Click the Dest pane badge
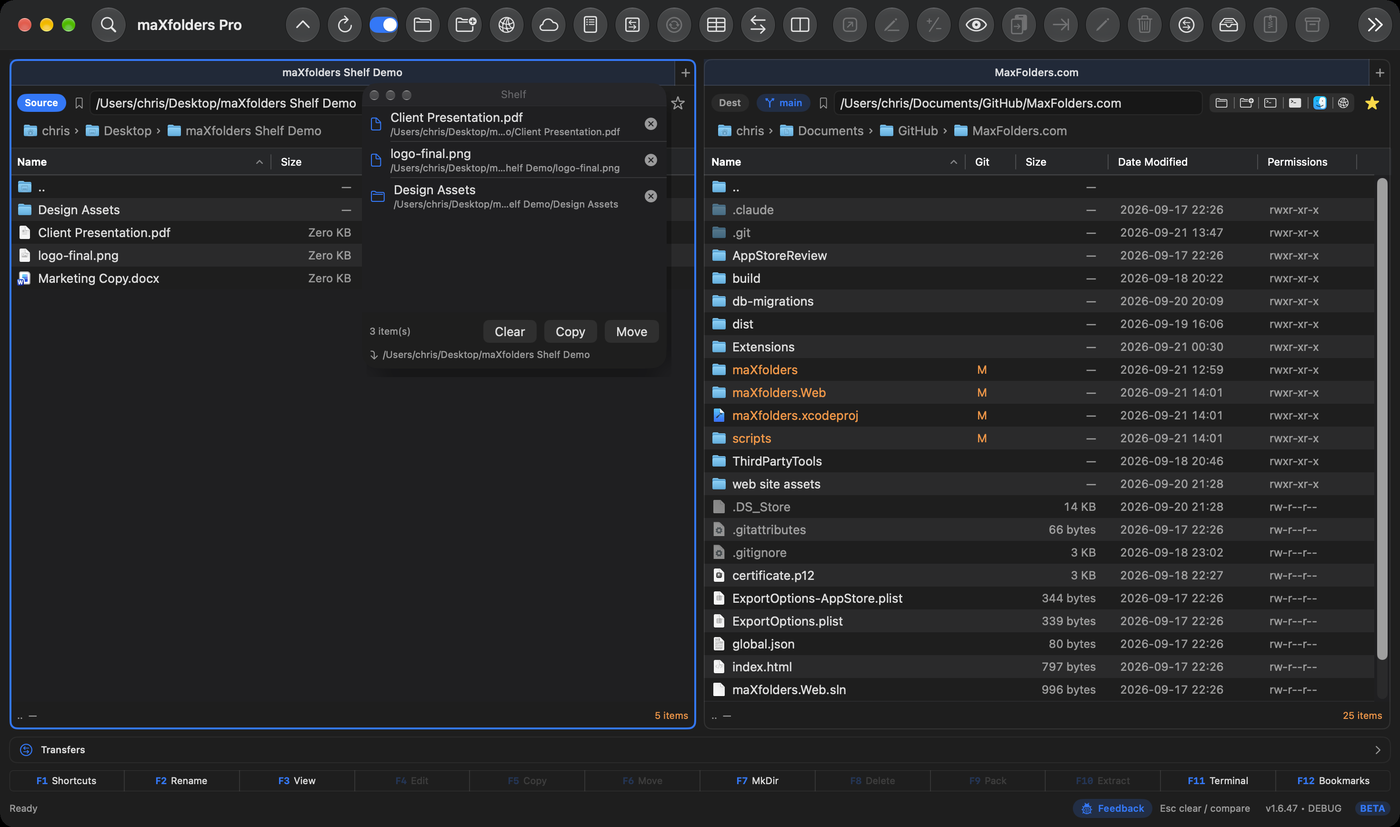The width and height of the screenshot is (1400, 827). 730,103
